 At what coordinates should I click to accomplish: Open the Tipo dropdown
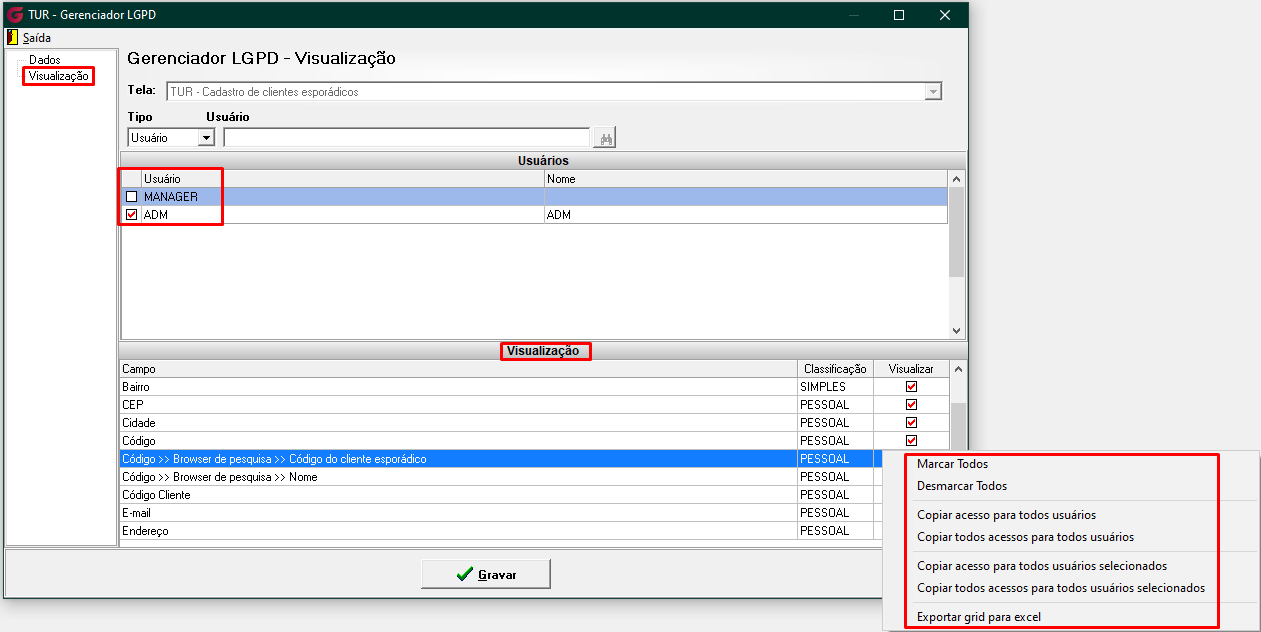[x=207, y=138]
